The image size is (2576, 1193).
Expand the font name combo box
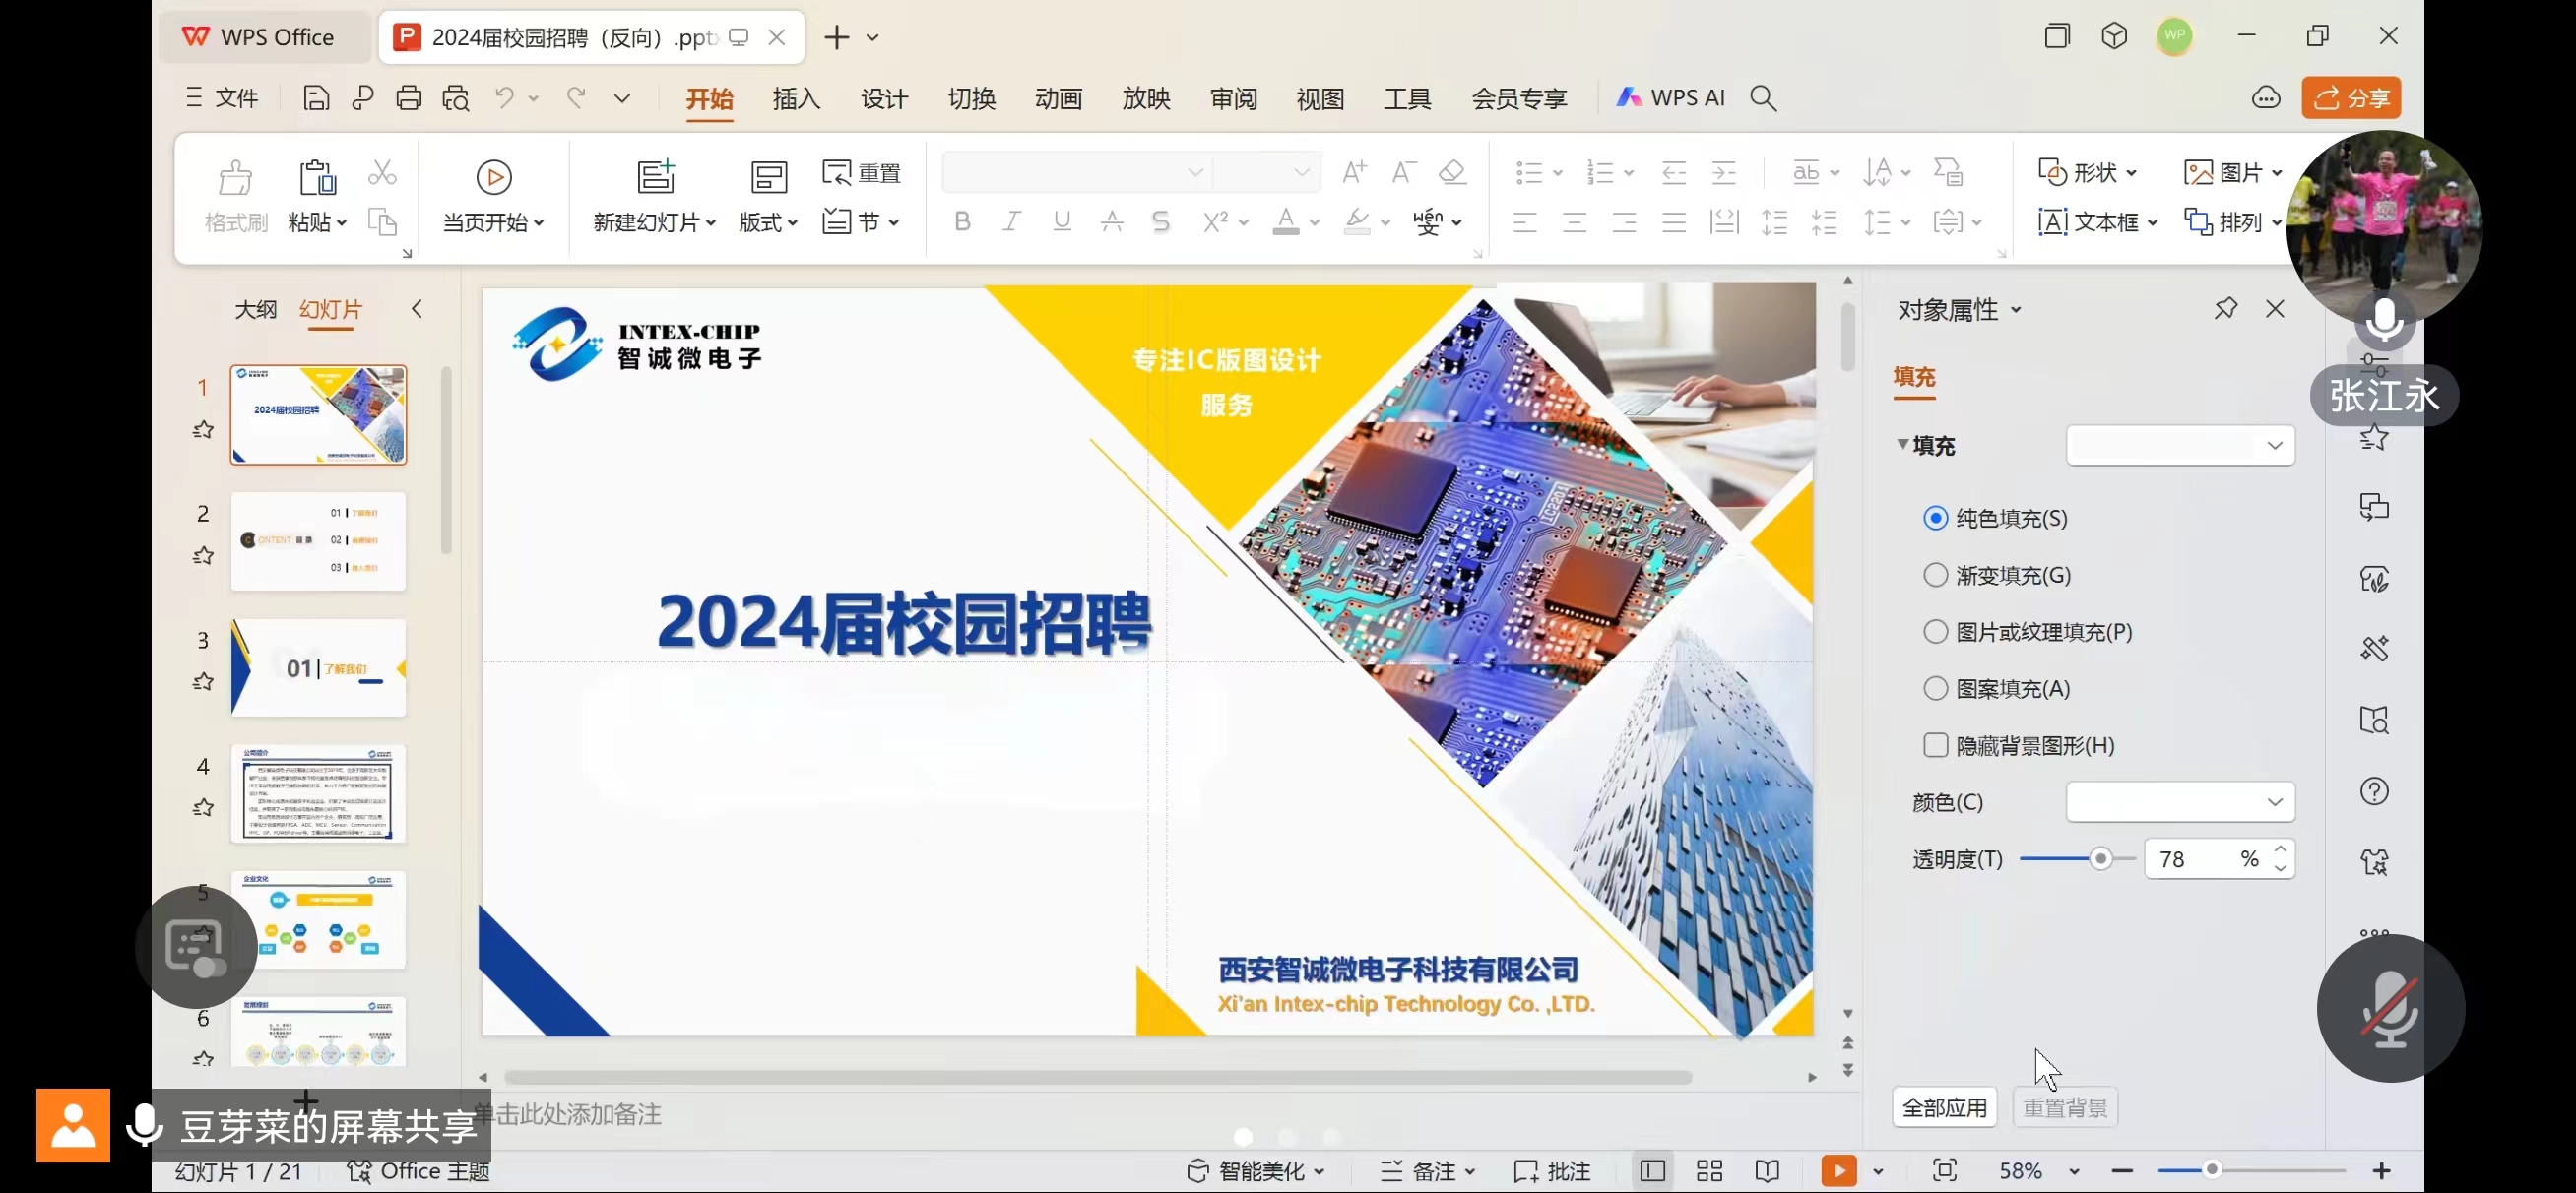(x=1195, y=172)
